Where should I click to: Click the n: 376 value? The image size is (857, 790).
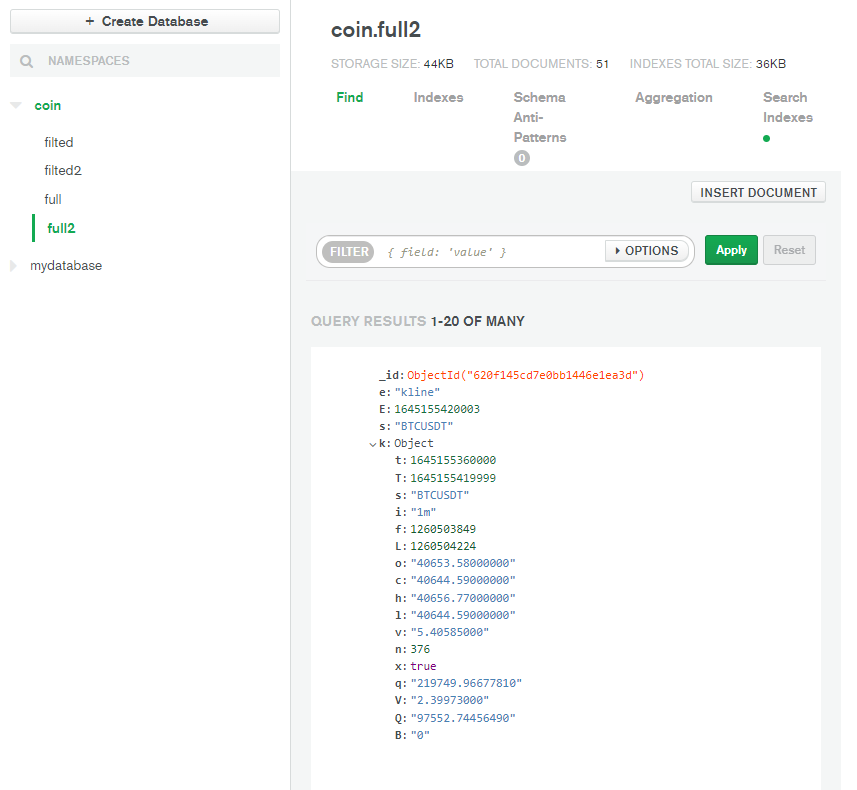(420, 649)
